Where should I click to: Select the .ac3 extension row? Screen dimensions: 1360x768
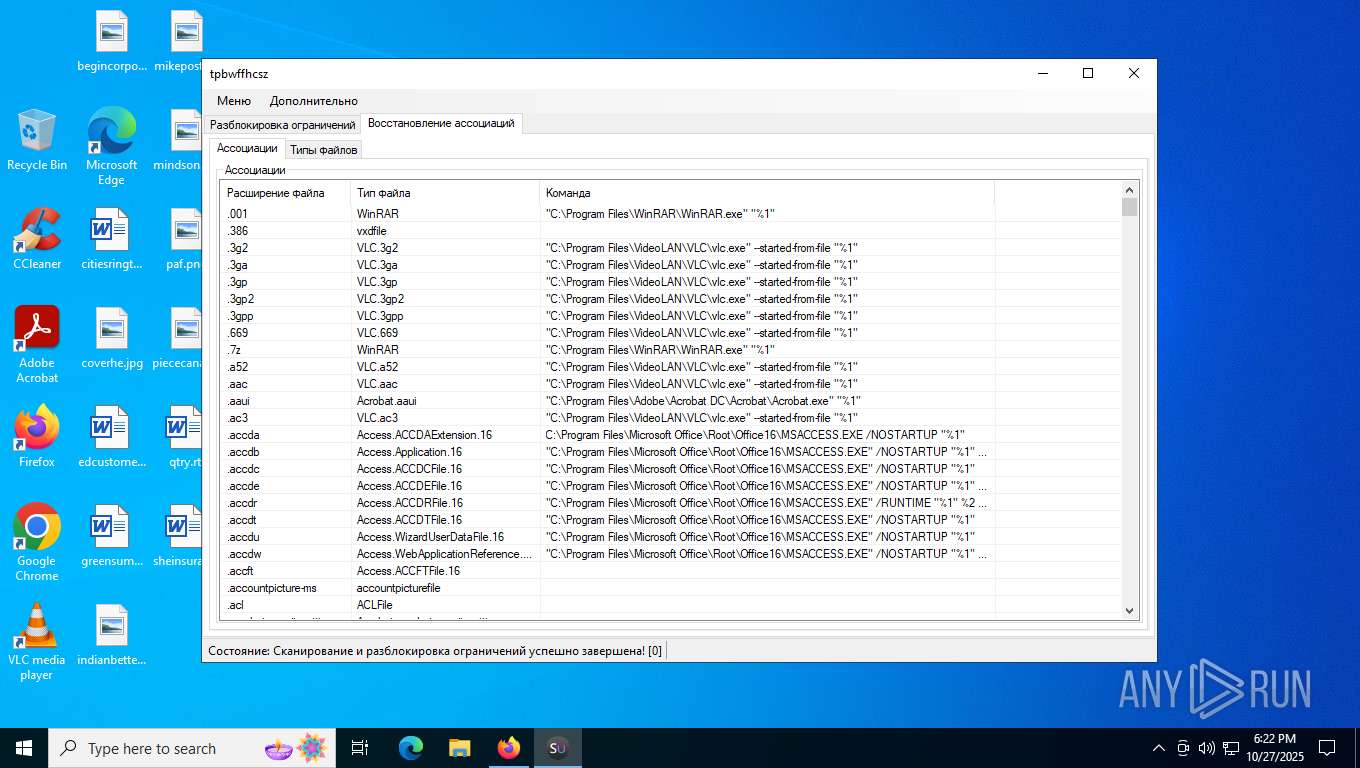click(670, 417)
